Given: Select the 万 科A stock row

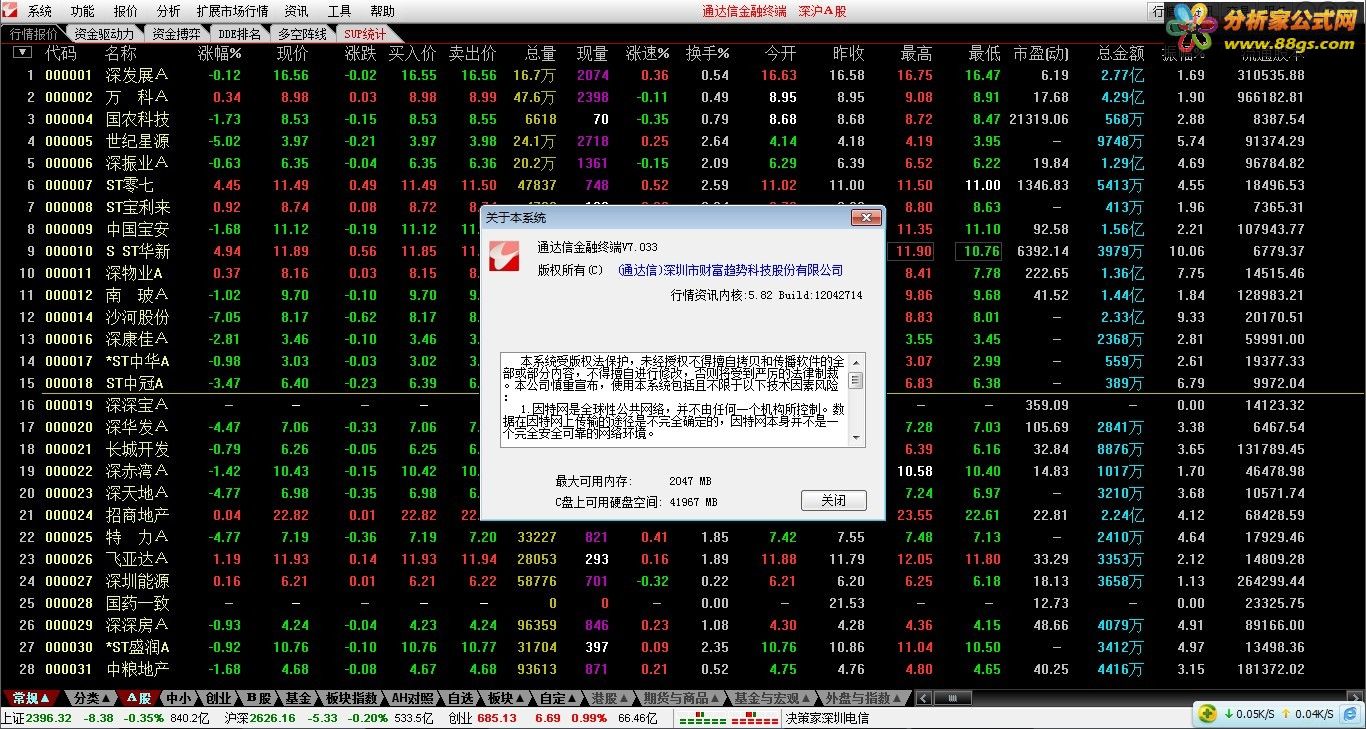Looking at the screenshot, I should pos(683,97).
